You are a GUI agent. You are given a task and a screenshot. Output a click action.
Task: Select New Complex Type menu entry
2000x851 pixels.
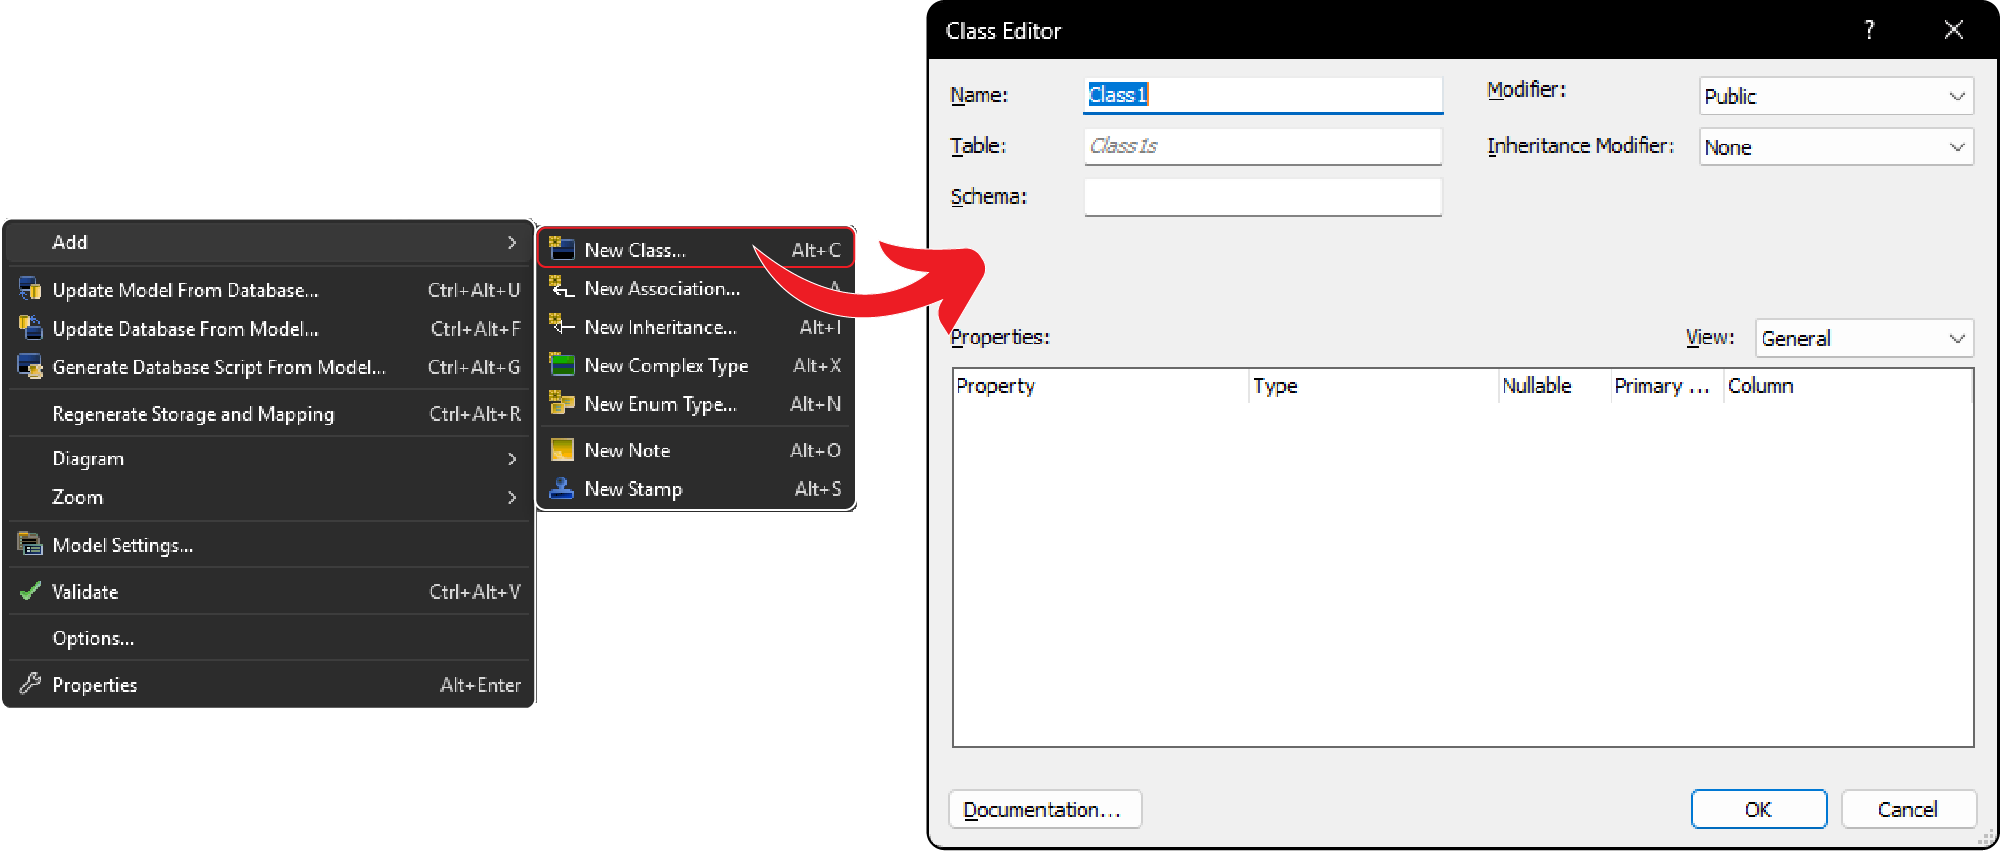[x=696, y=365]
